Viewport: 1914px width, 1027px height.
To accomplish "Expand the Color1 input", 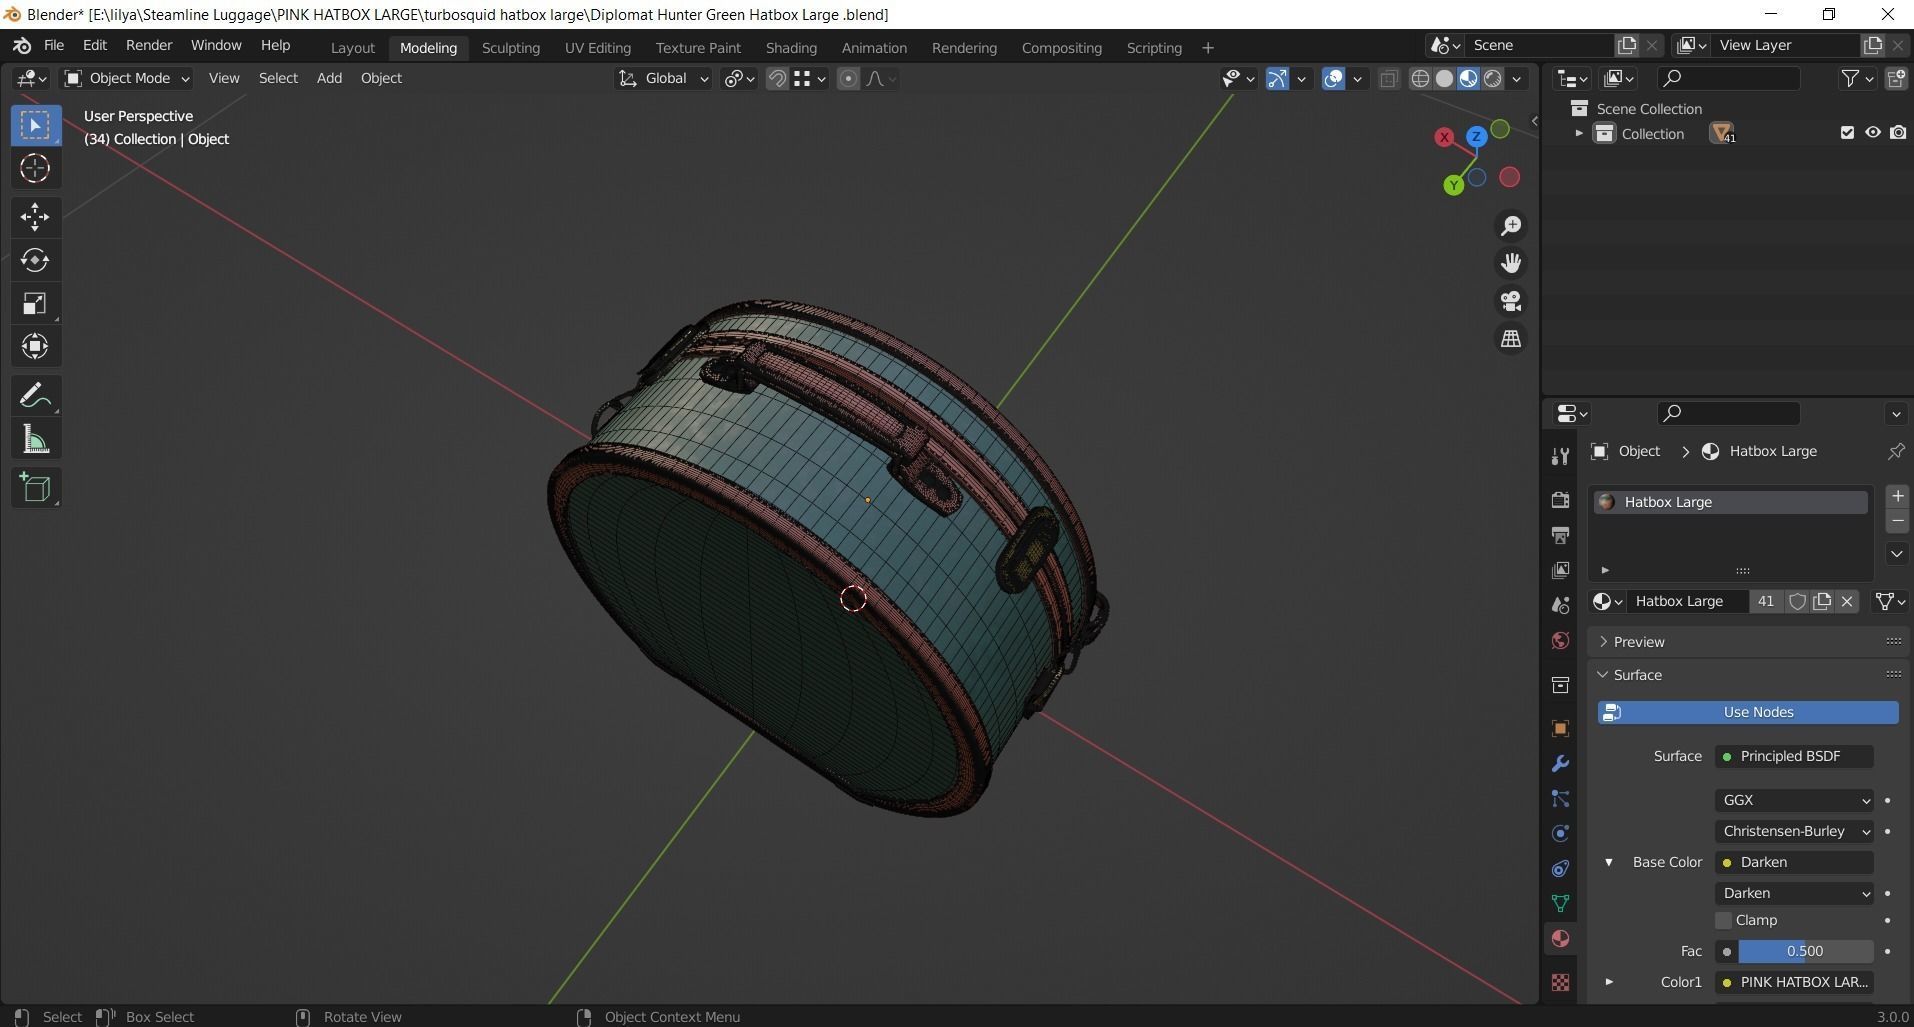I will pos(1609,982).
